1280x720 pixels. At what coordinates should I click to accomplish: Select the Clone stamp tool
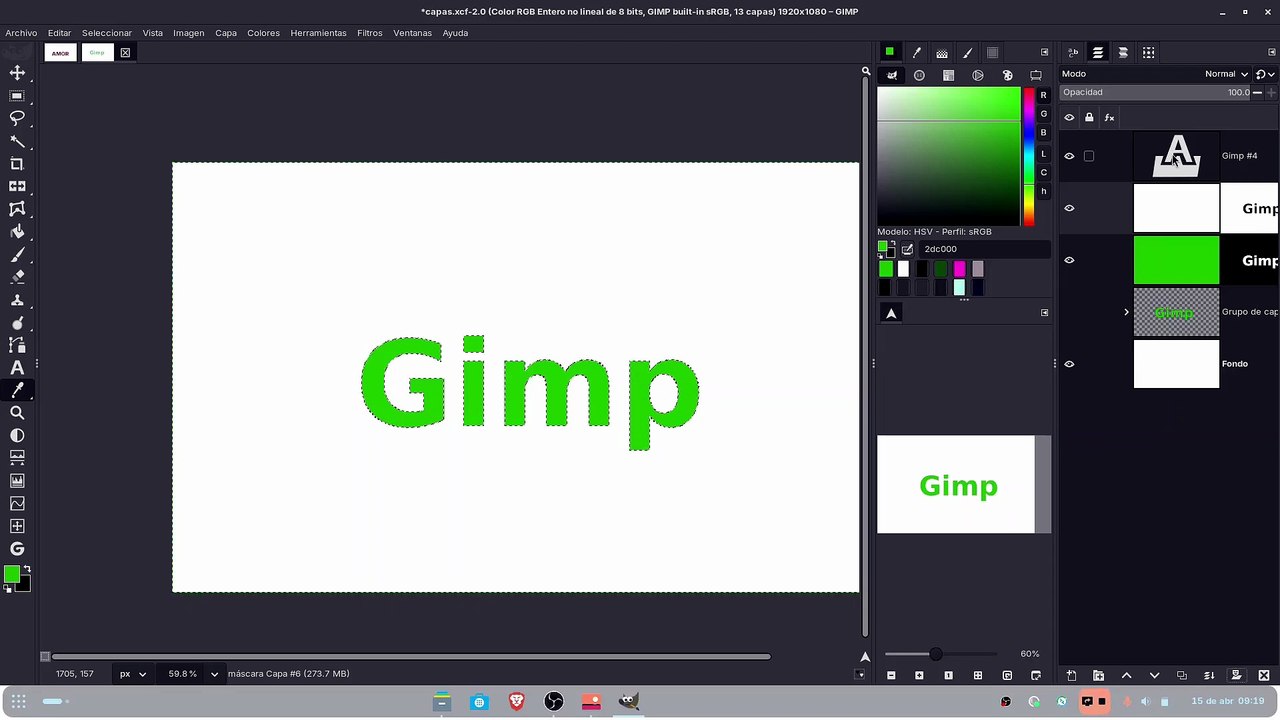[x=17, y=300]
